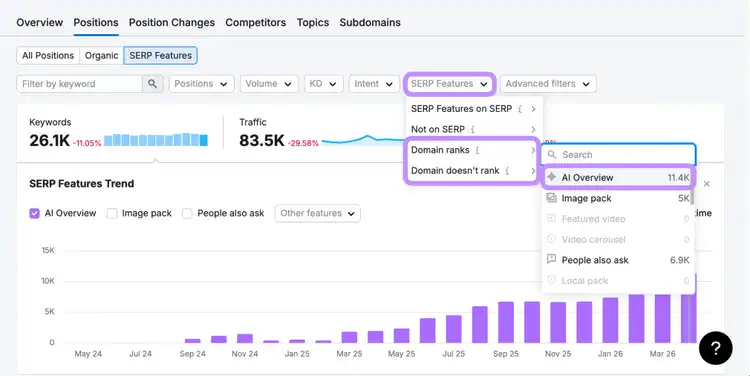Click the People also ask icon in list
Image resolution: width=750 pixels, height=376 pixels.
pos(551,259)
